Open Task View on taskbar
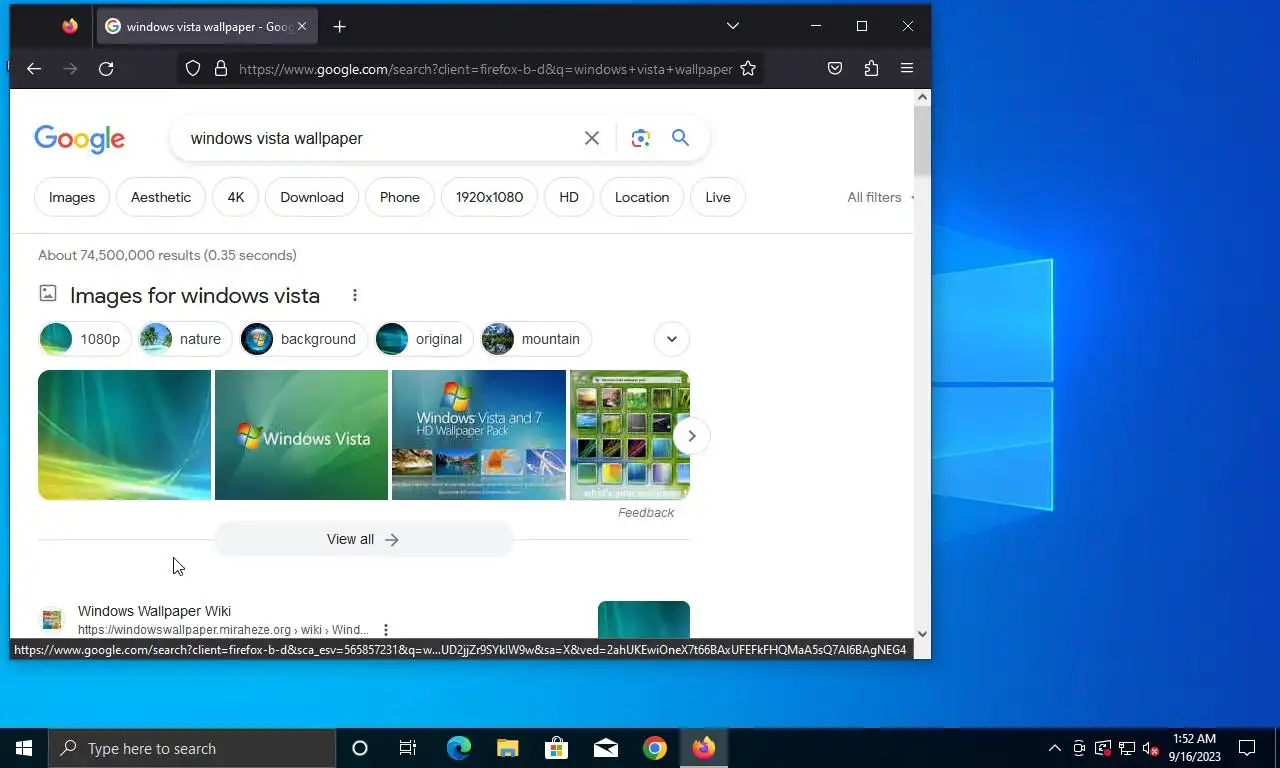1280x768 pixels. (x=408, y=748)
